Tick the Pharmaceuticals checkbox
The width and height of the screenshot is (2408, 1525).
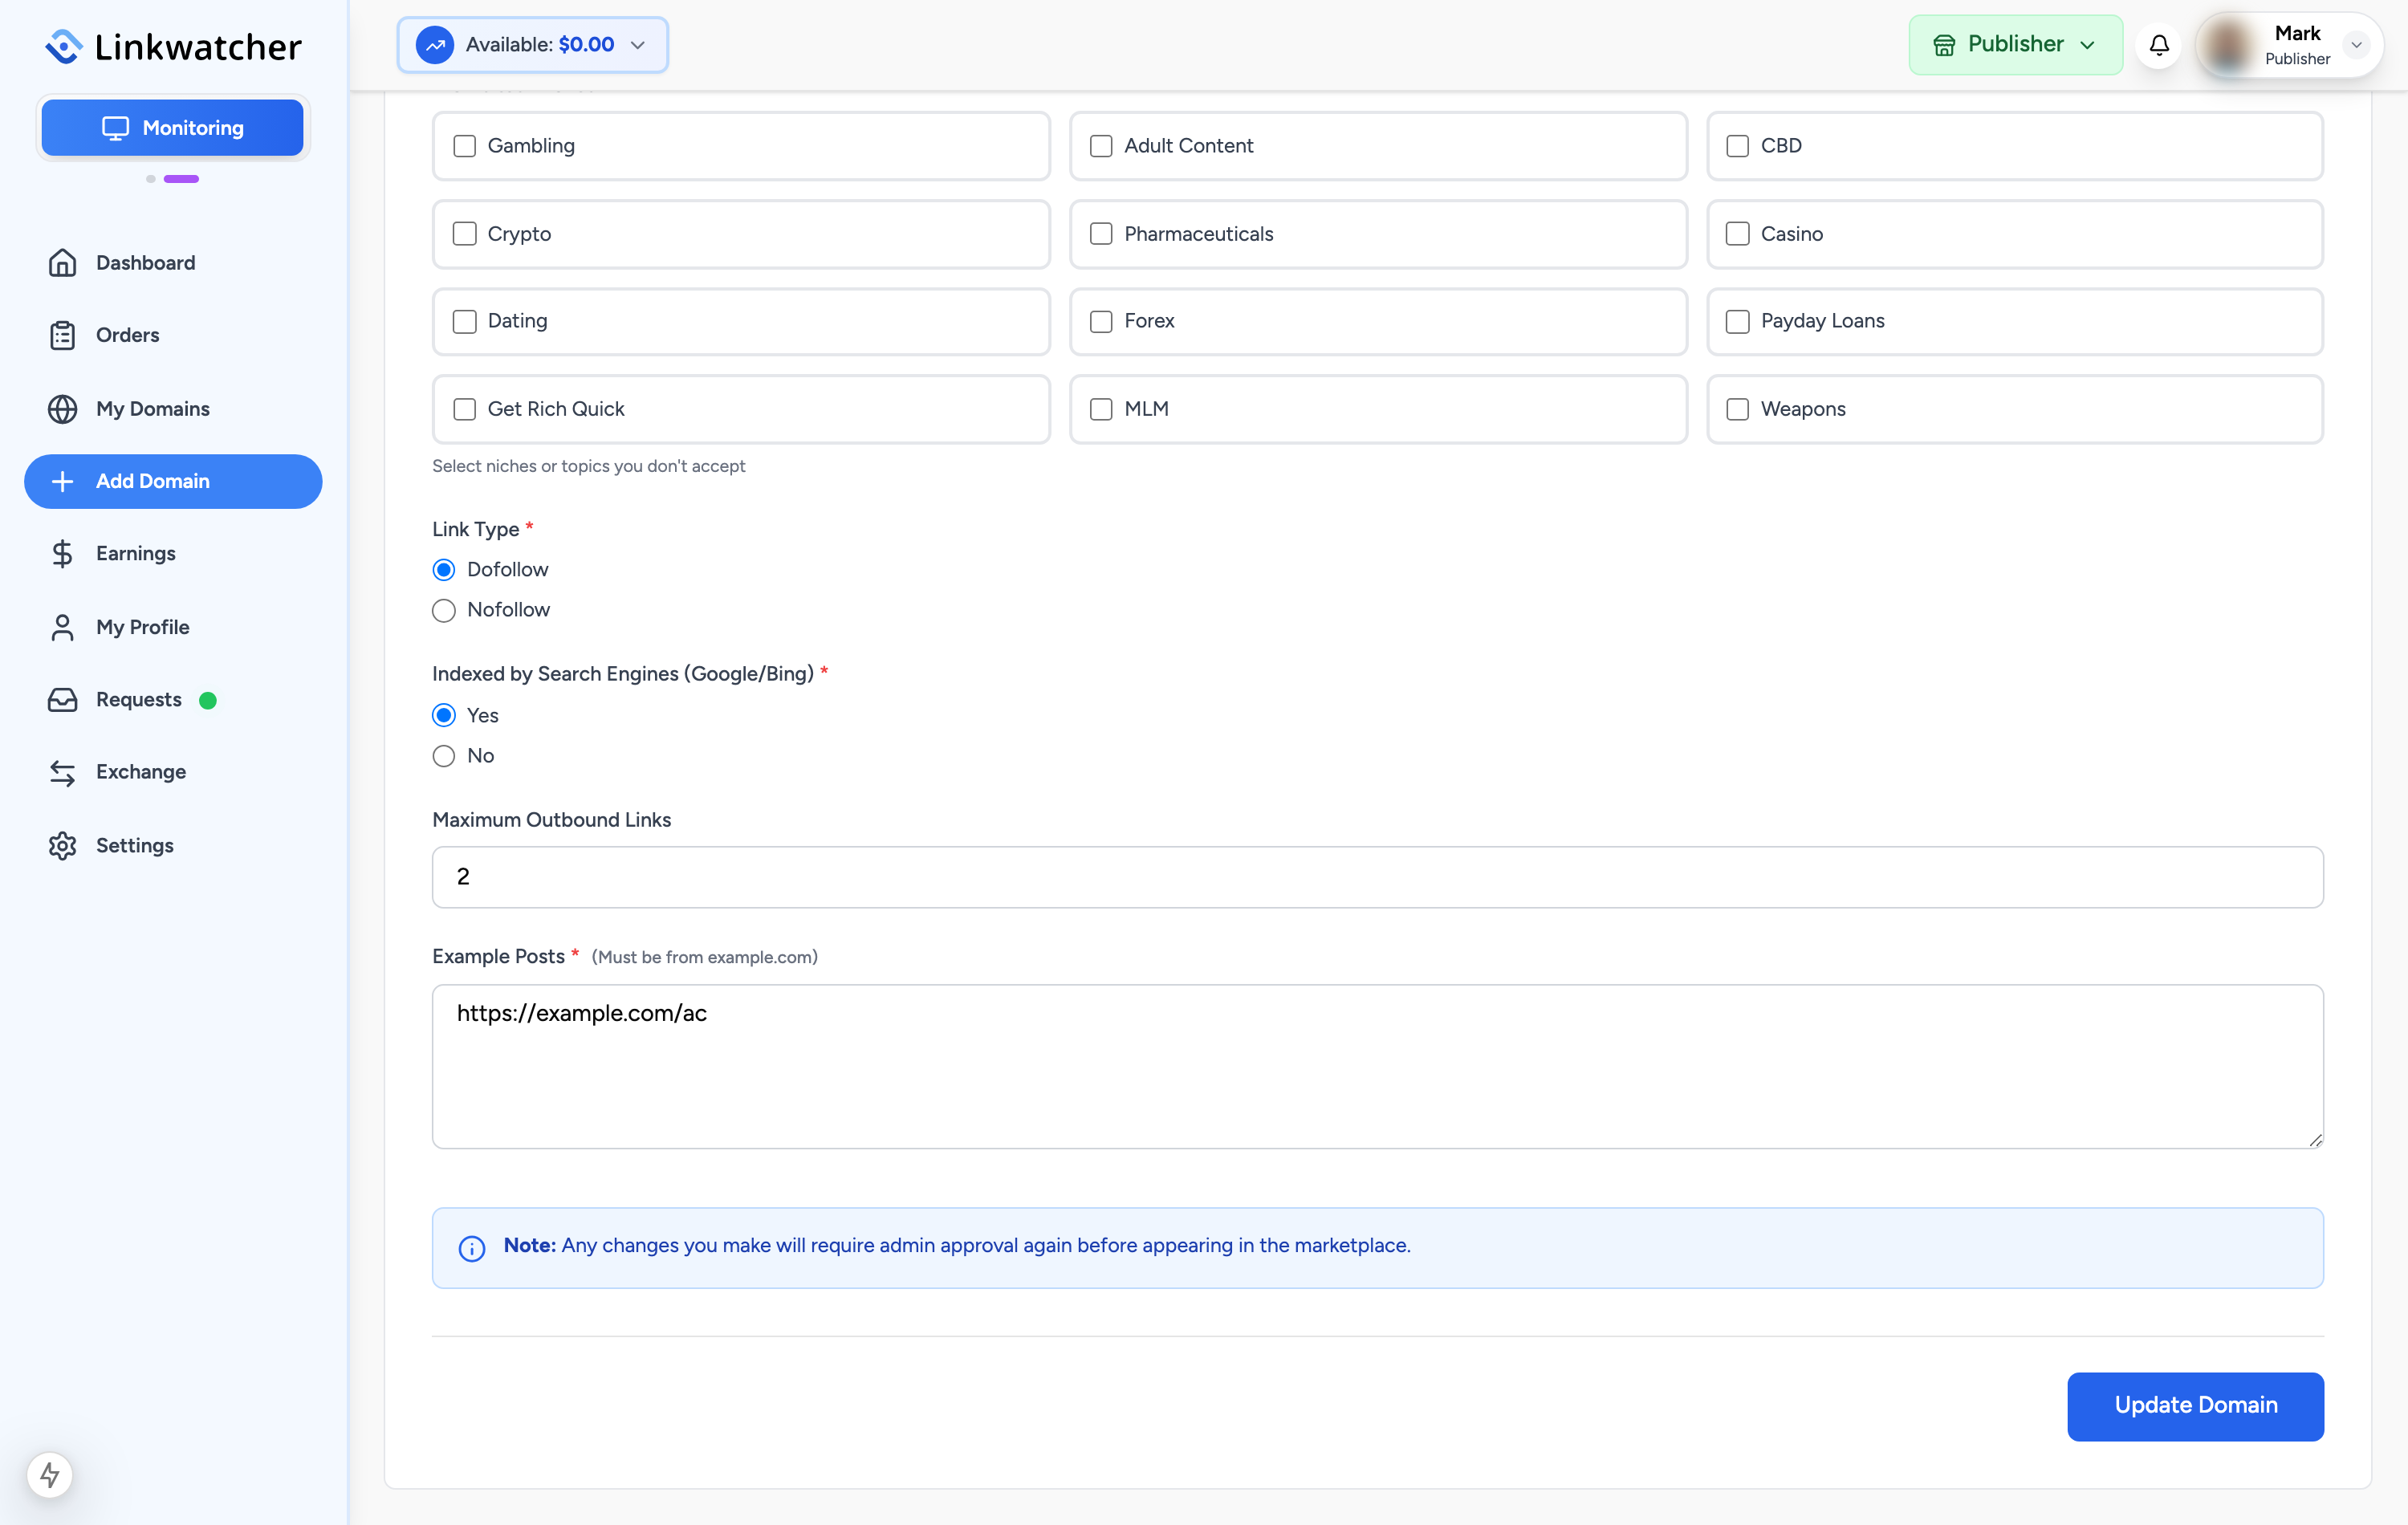(1101, 234)
